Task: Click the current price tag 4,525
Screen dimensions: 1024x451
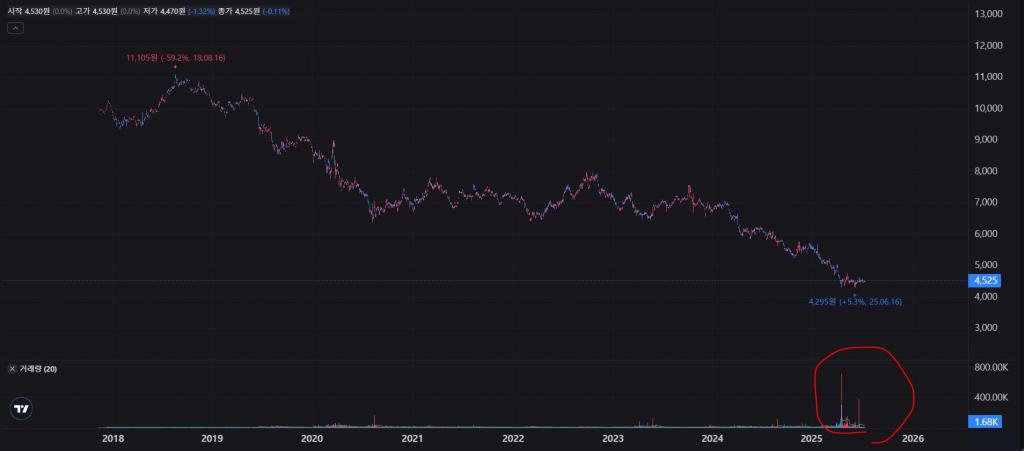Action: [x=987, y=281]
